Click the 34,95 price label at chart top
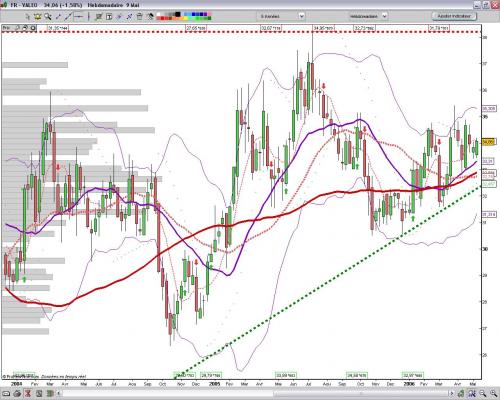 point(323,28)
